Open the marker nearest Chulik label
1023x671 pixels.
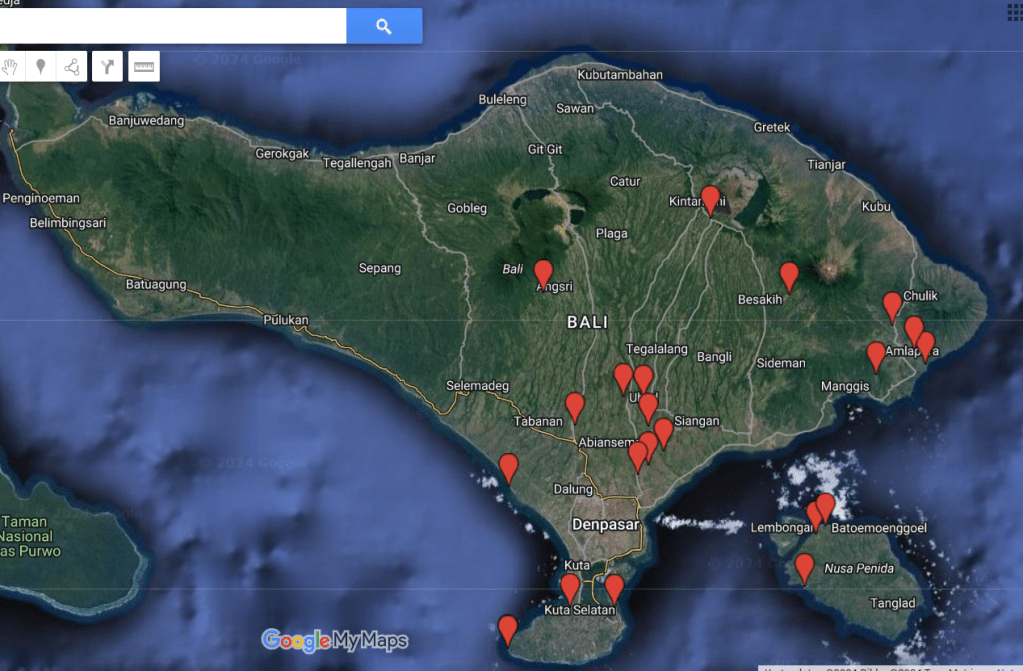coord(892,305)
